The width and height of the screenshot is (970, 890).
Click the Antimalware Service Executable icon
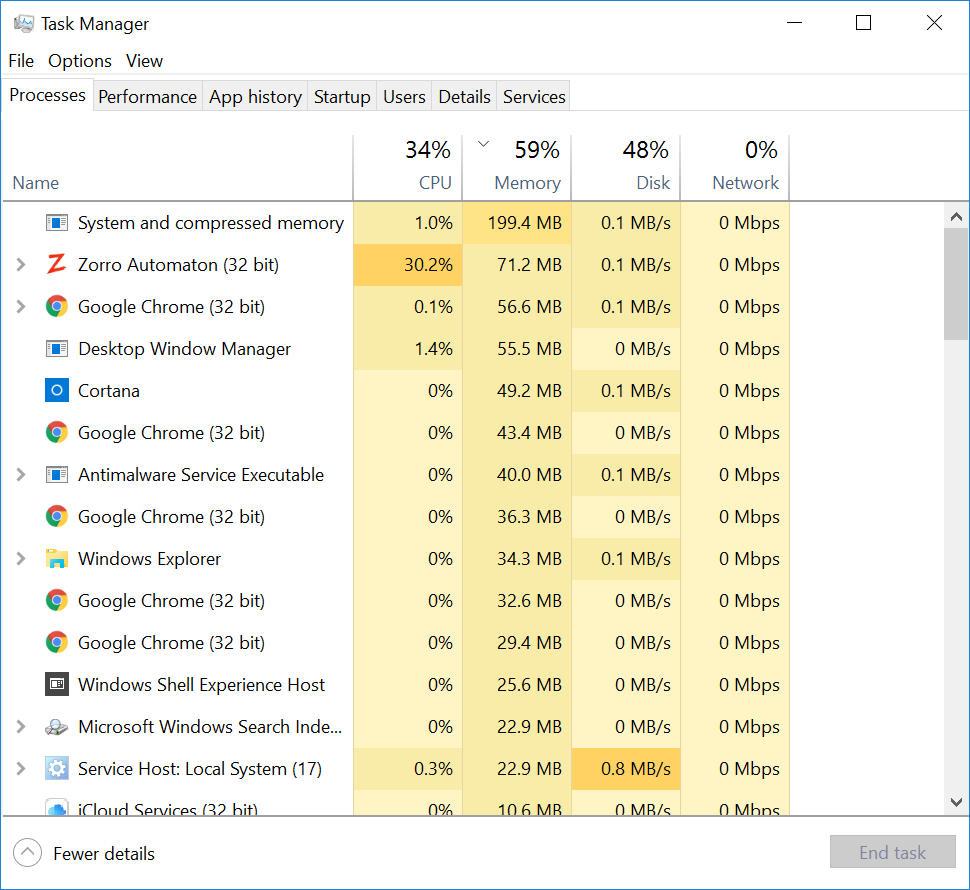coord(57,475)
